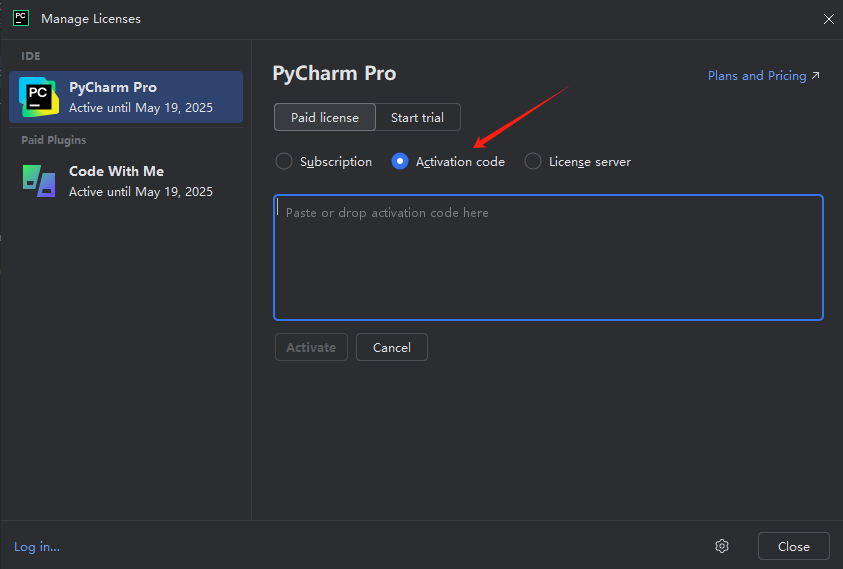Switch to the Start trial tab
Screen dimensions: 843x569
coord(417,117)
